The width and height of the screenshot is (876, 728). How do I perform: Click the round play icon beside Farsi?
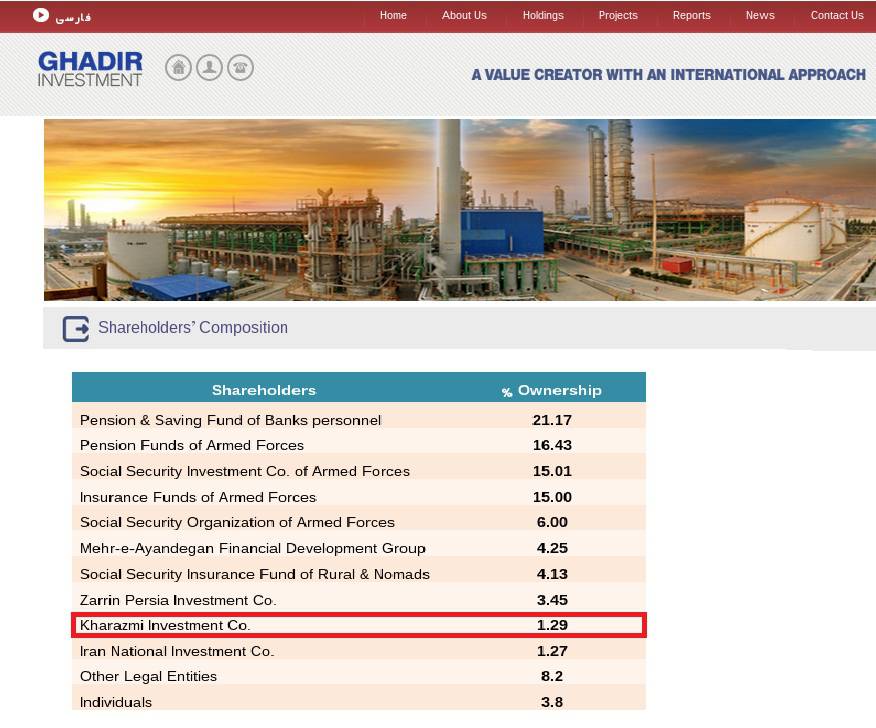point(41,15)
